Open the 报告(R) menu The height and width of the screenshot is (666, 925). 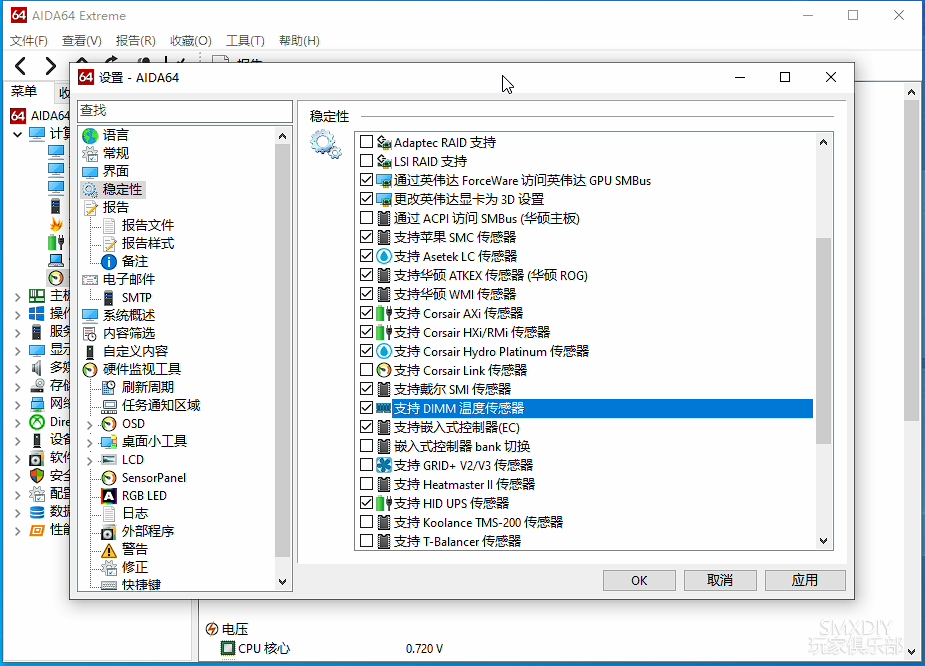pos(136,41)
